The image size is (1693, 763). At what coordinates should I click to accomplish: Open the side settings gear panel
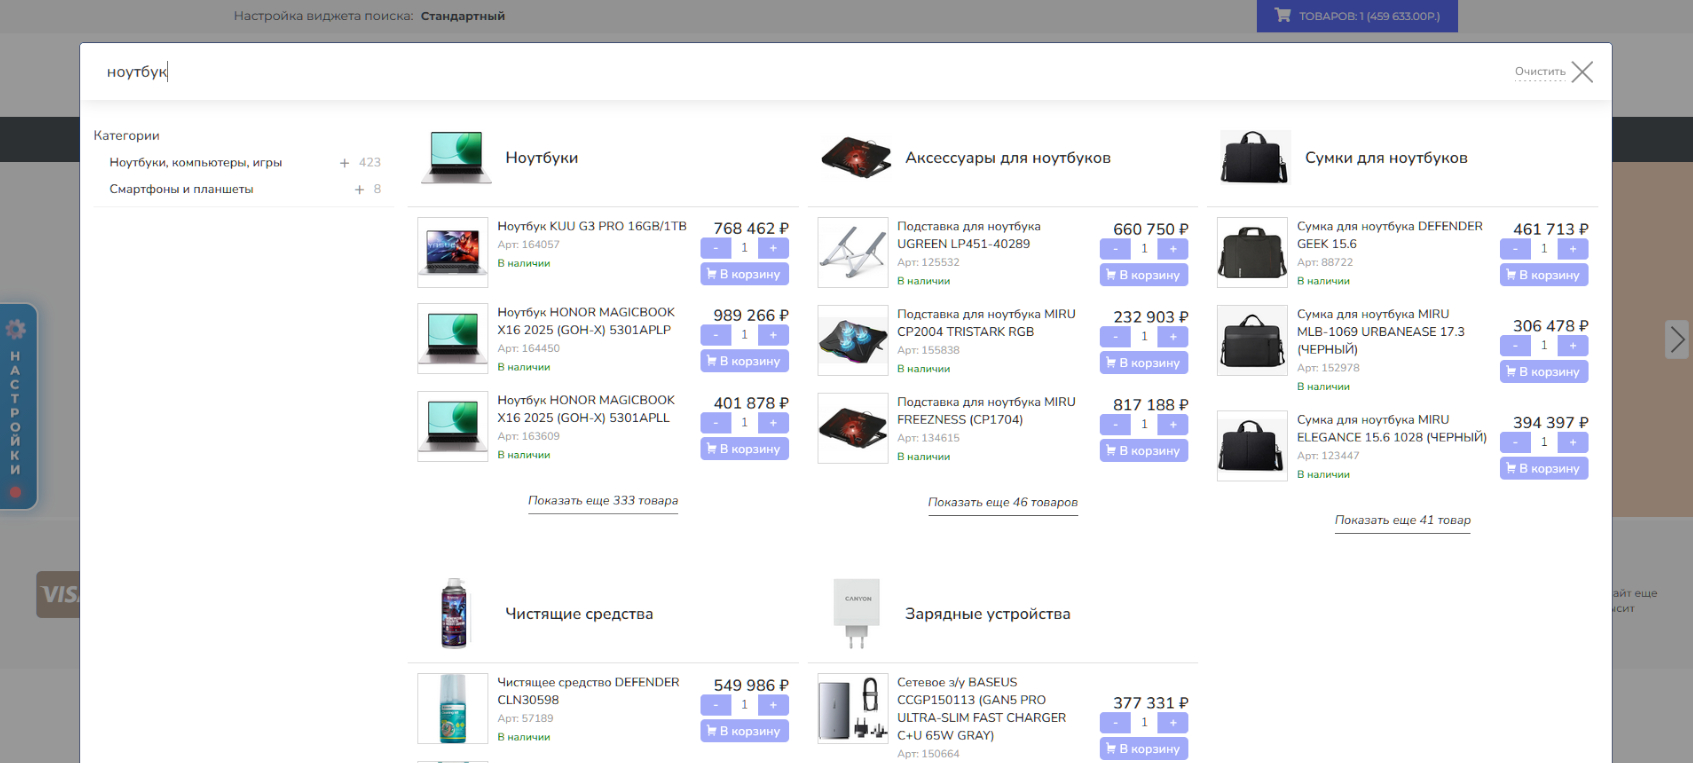click(16, 330)
